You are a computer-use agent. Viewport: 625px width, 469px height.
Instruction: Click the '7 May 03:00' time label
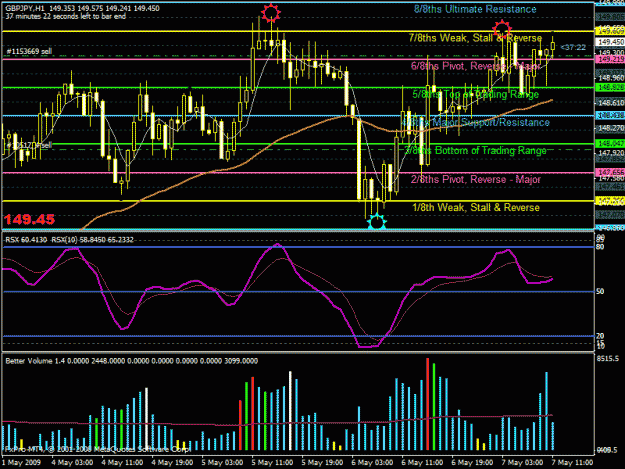point(522,463)
